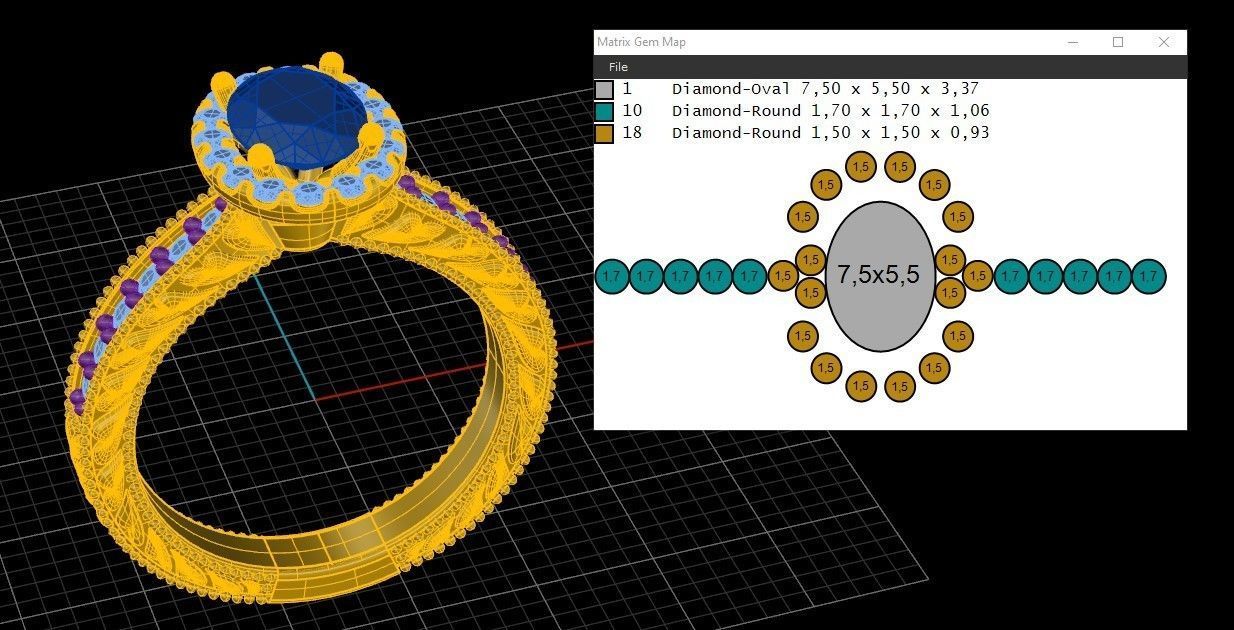Select the leftmost teal 1,7 gem circle
1234x630 pixels.
612,276
